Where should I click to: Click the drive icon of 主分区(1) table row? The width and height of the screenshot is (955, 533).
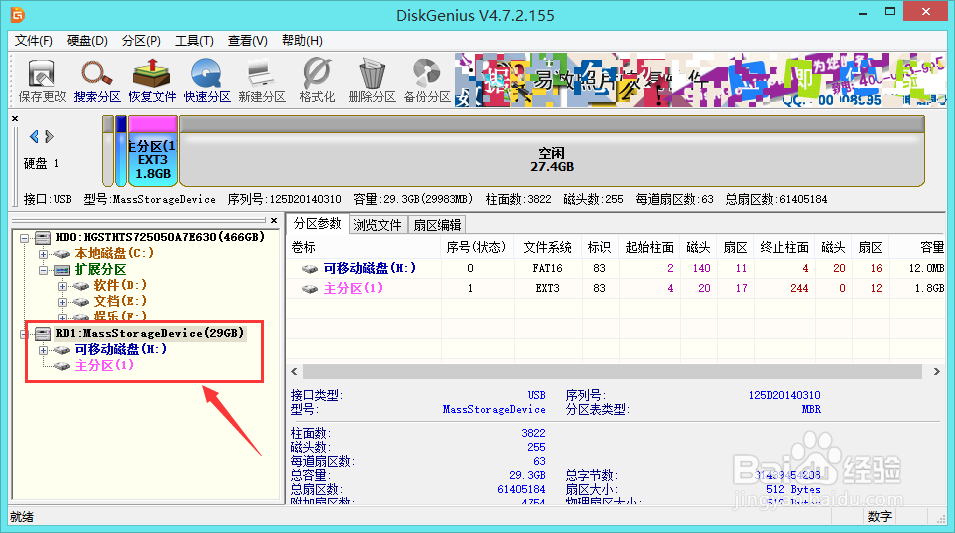point(310,289)
